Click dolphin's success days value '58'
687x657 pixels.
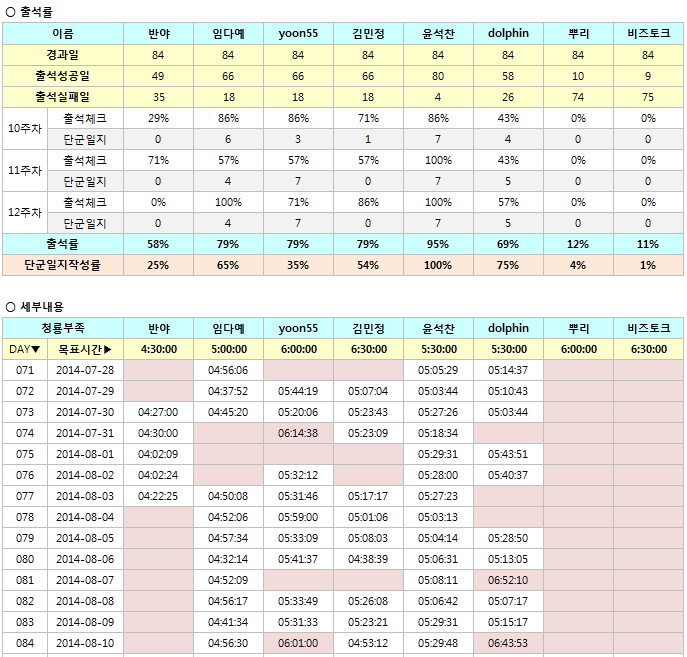click(x=508, y=76)
